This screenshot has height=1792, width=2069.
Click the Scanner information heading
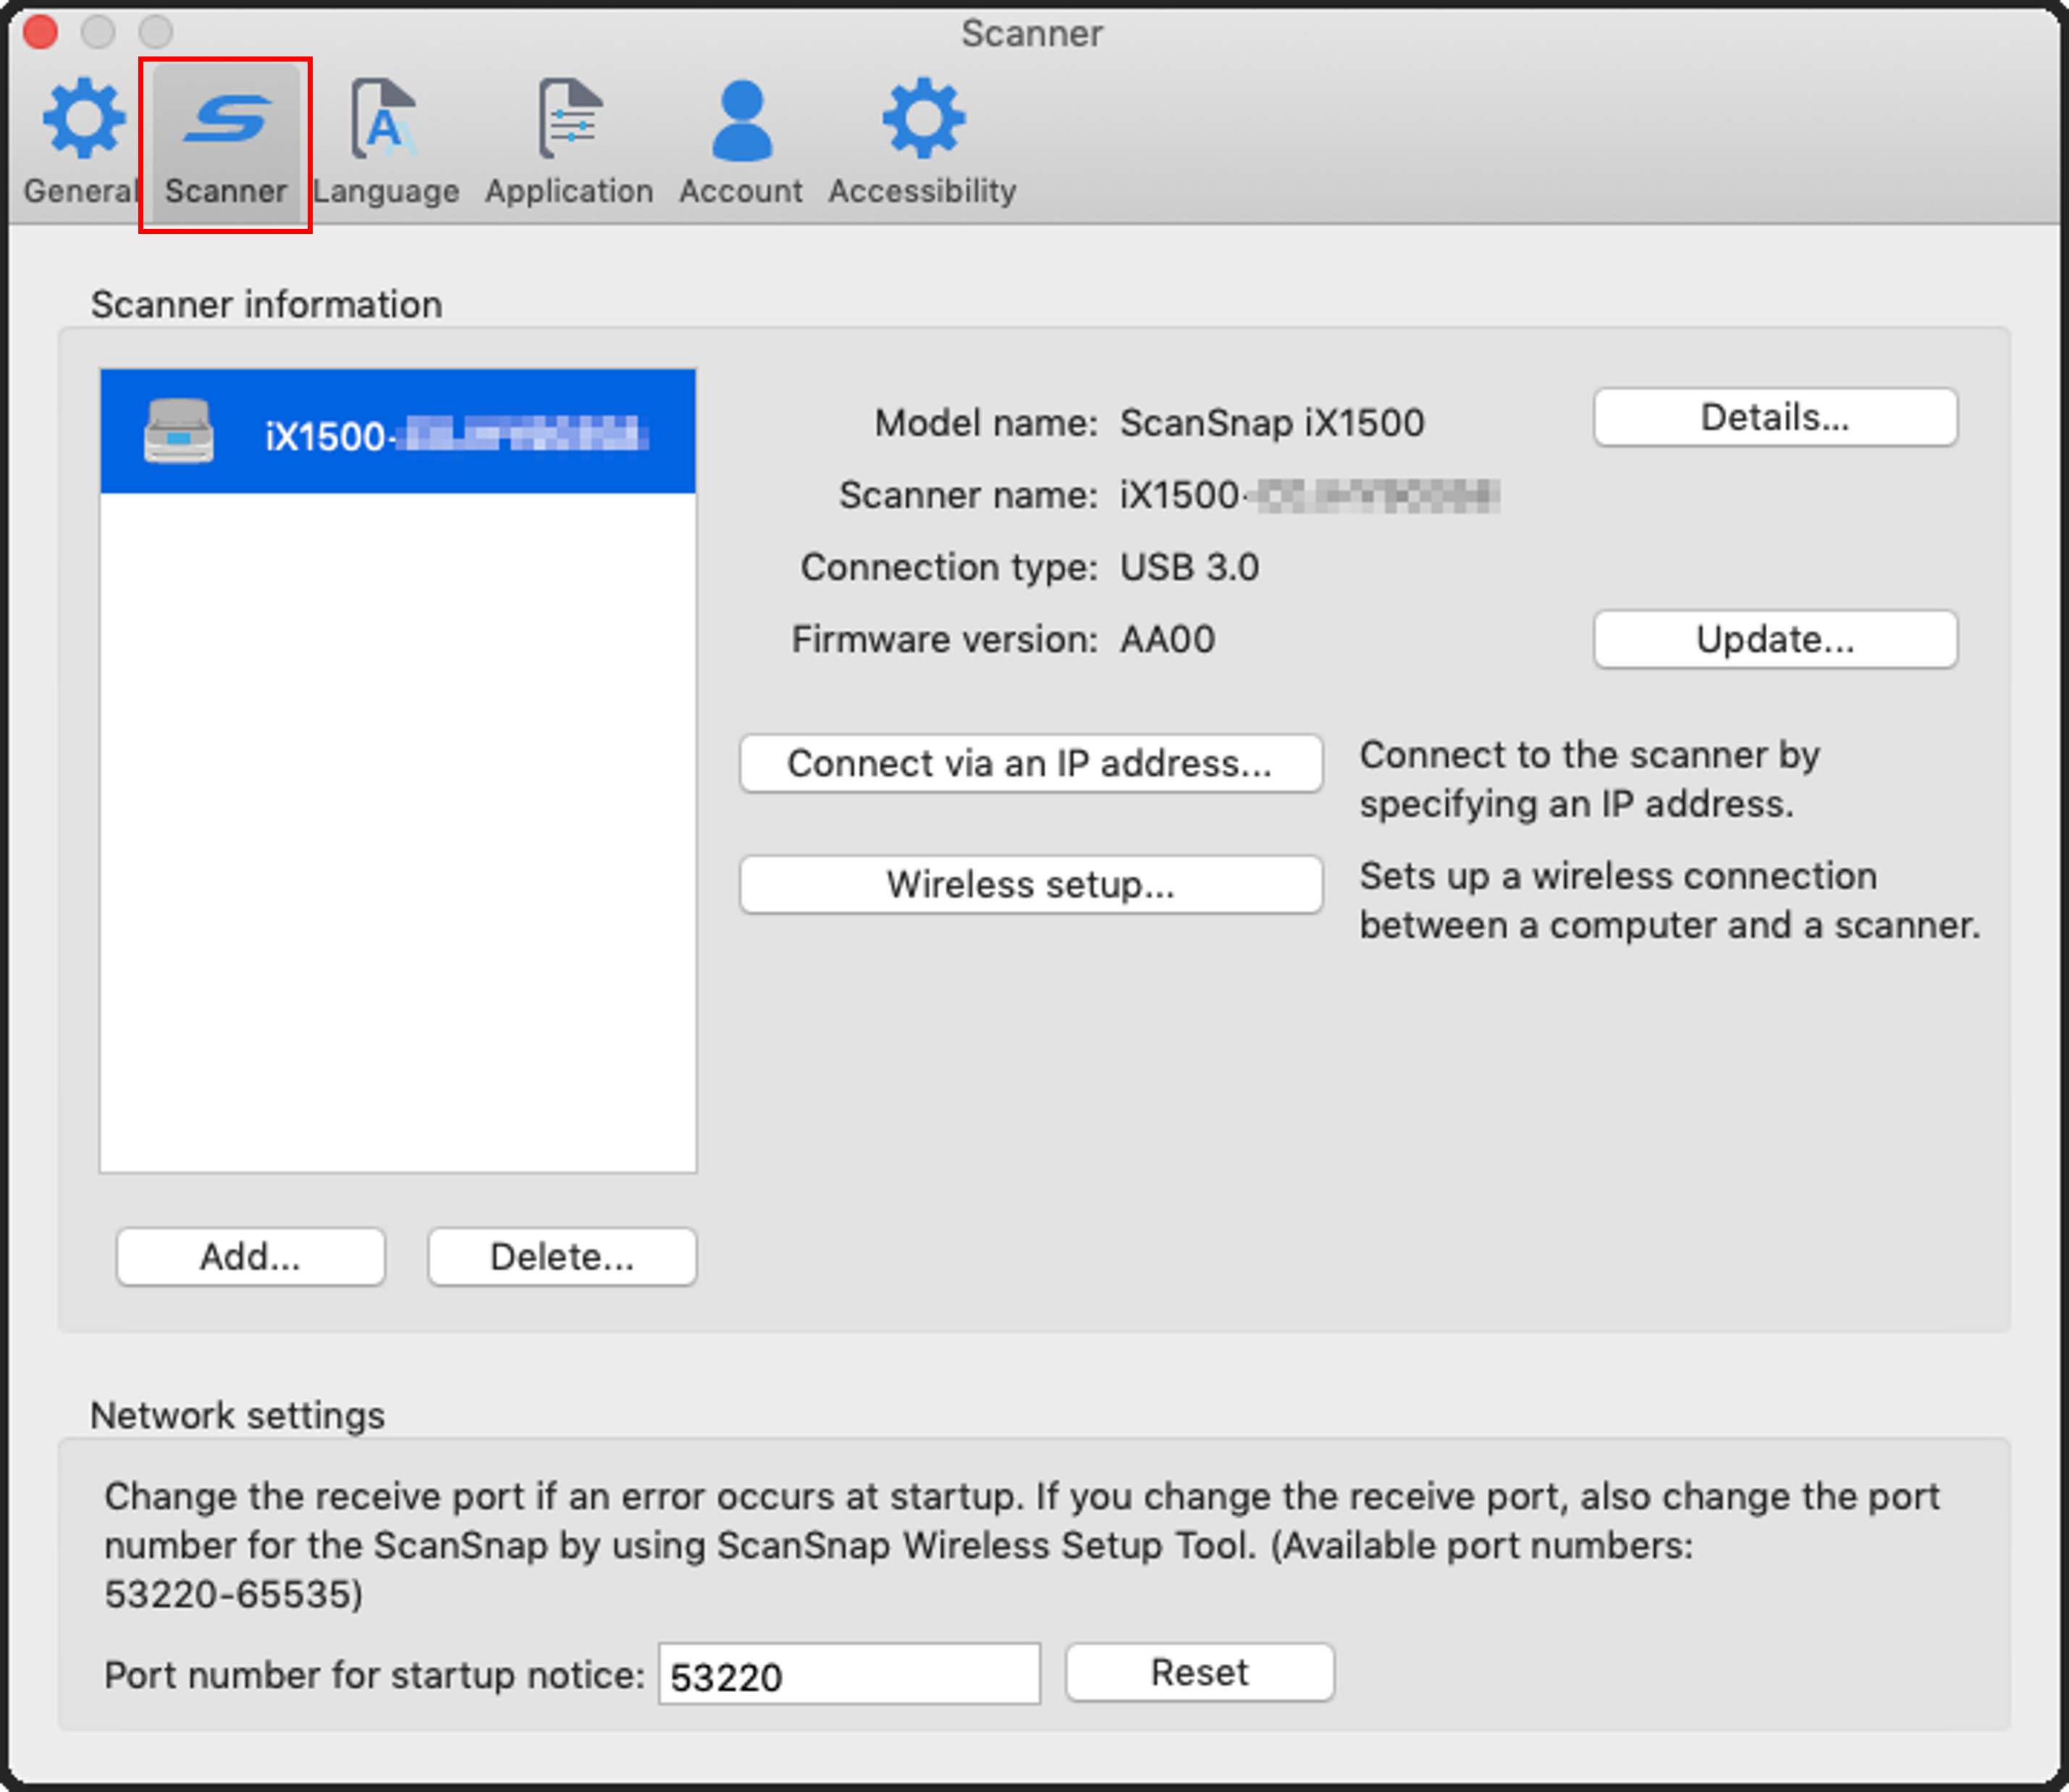coord(266,304)
